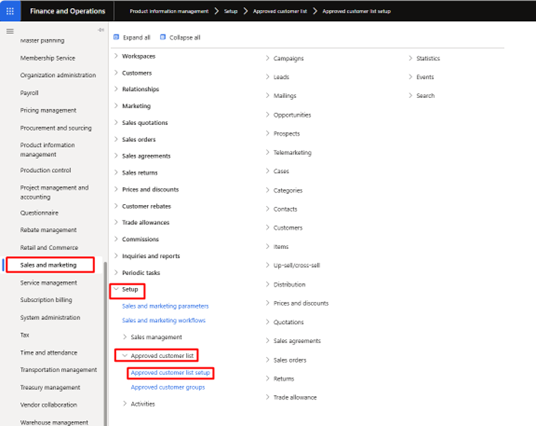Select Tax module
This screenshot has width=536, height=426.
pos(25,335)
